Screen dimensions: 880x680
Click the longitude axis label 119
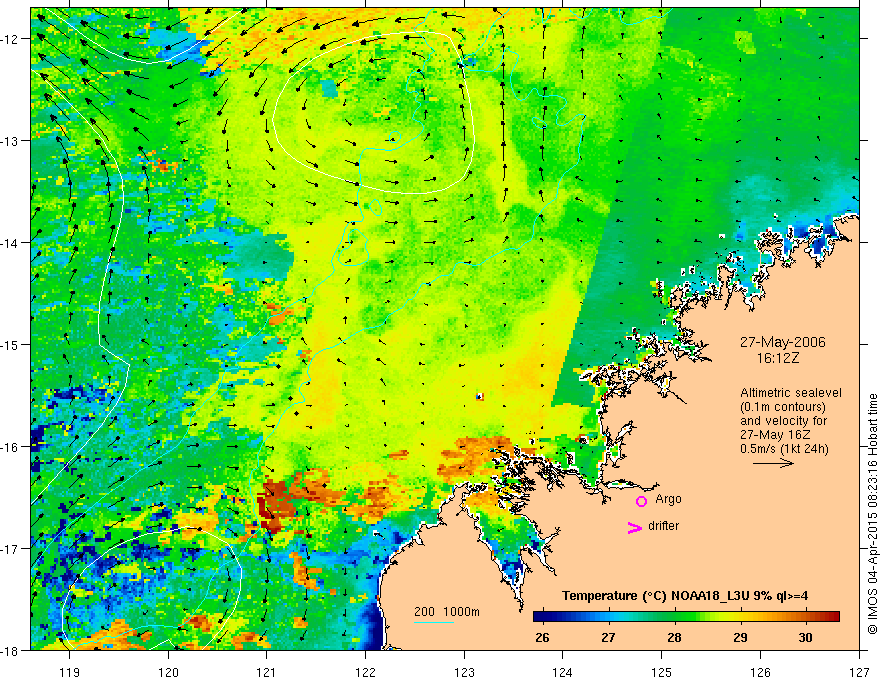[70, 672]
